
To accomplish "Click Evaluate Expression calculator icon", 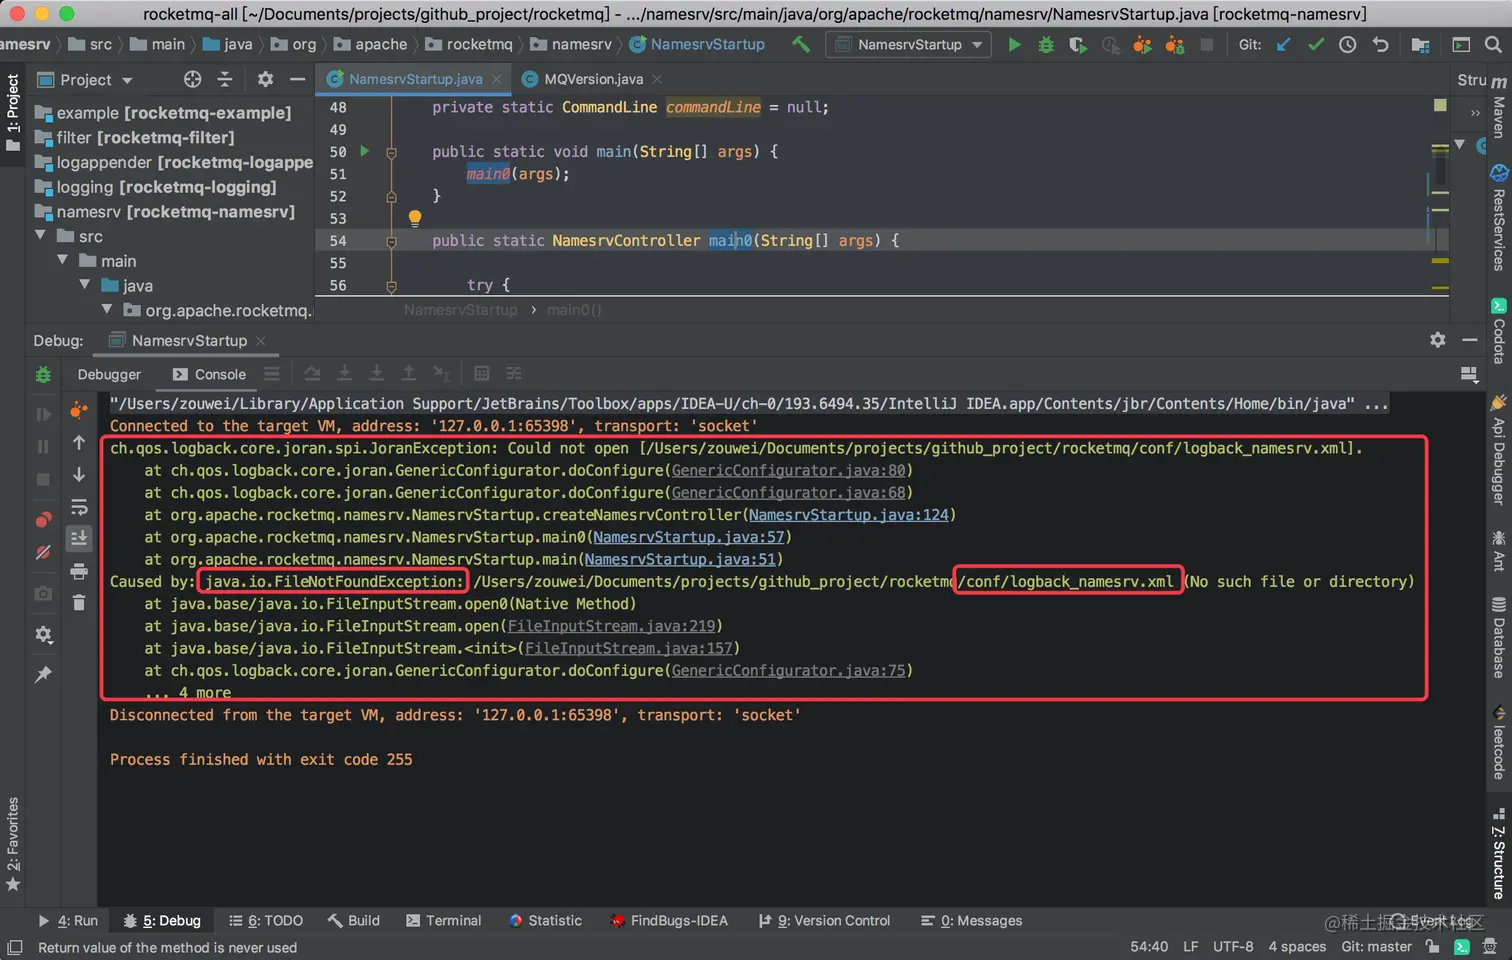I will point(481,373).
